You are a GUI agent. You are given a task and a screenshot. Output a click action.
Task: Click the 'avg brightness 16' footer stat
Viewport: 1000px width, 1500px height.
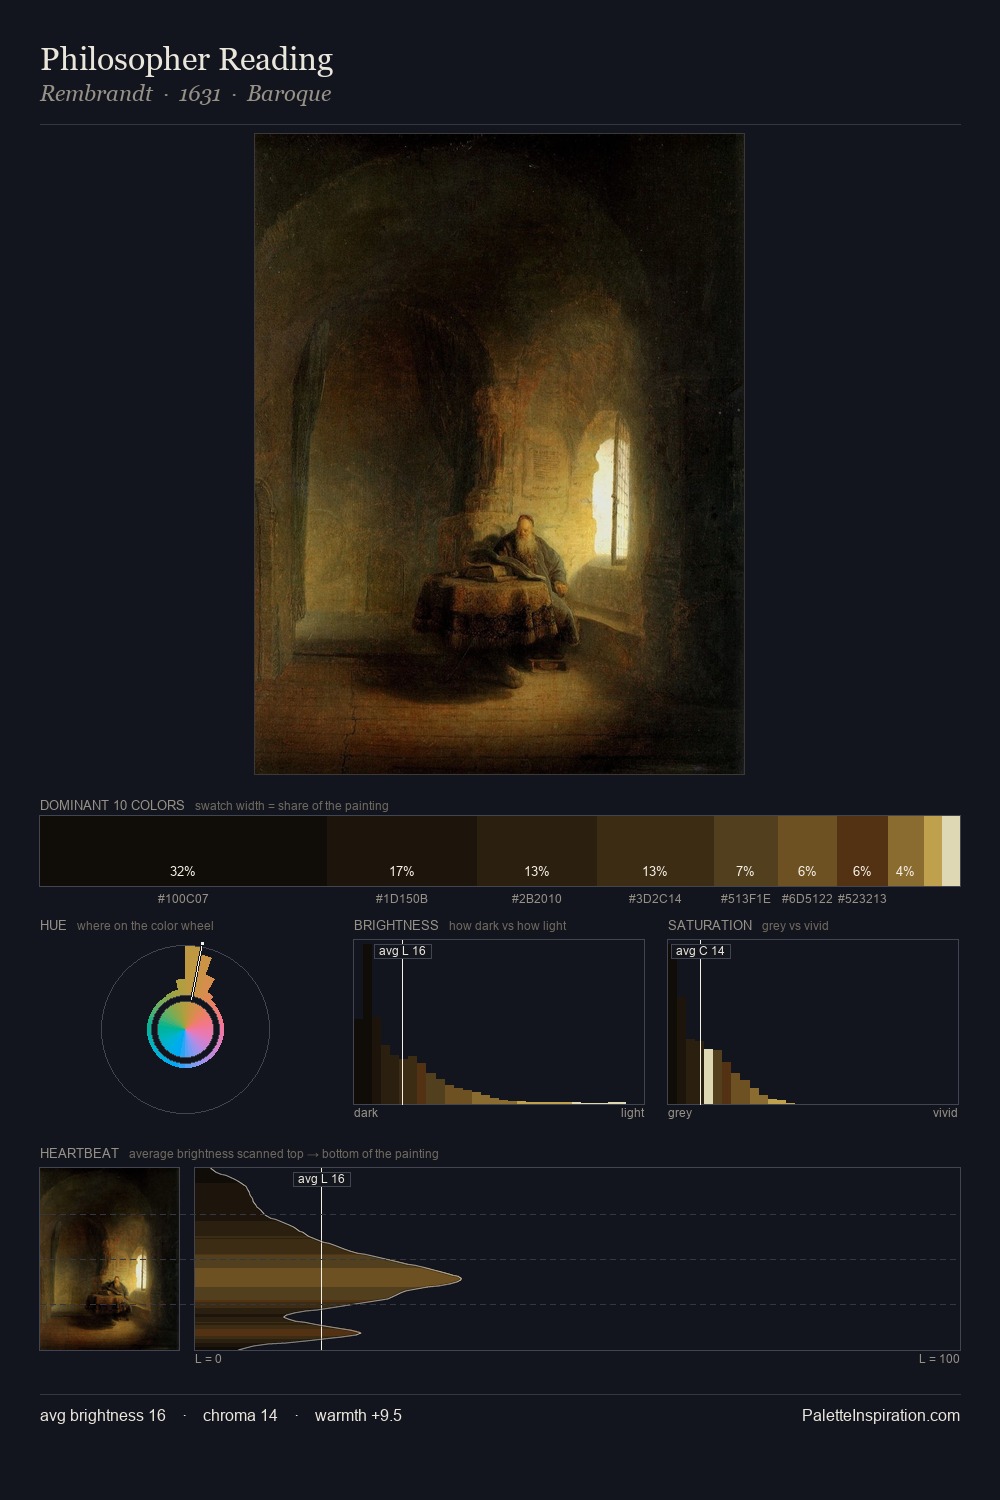click(103, 1415)
